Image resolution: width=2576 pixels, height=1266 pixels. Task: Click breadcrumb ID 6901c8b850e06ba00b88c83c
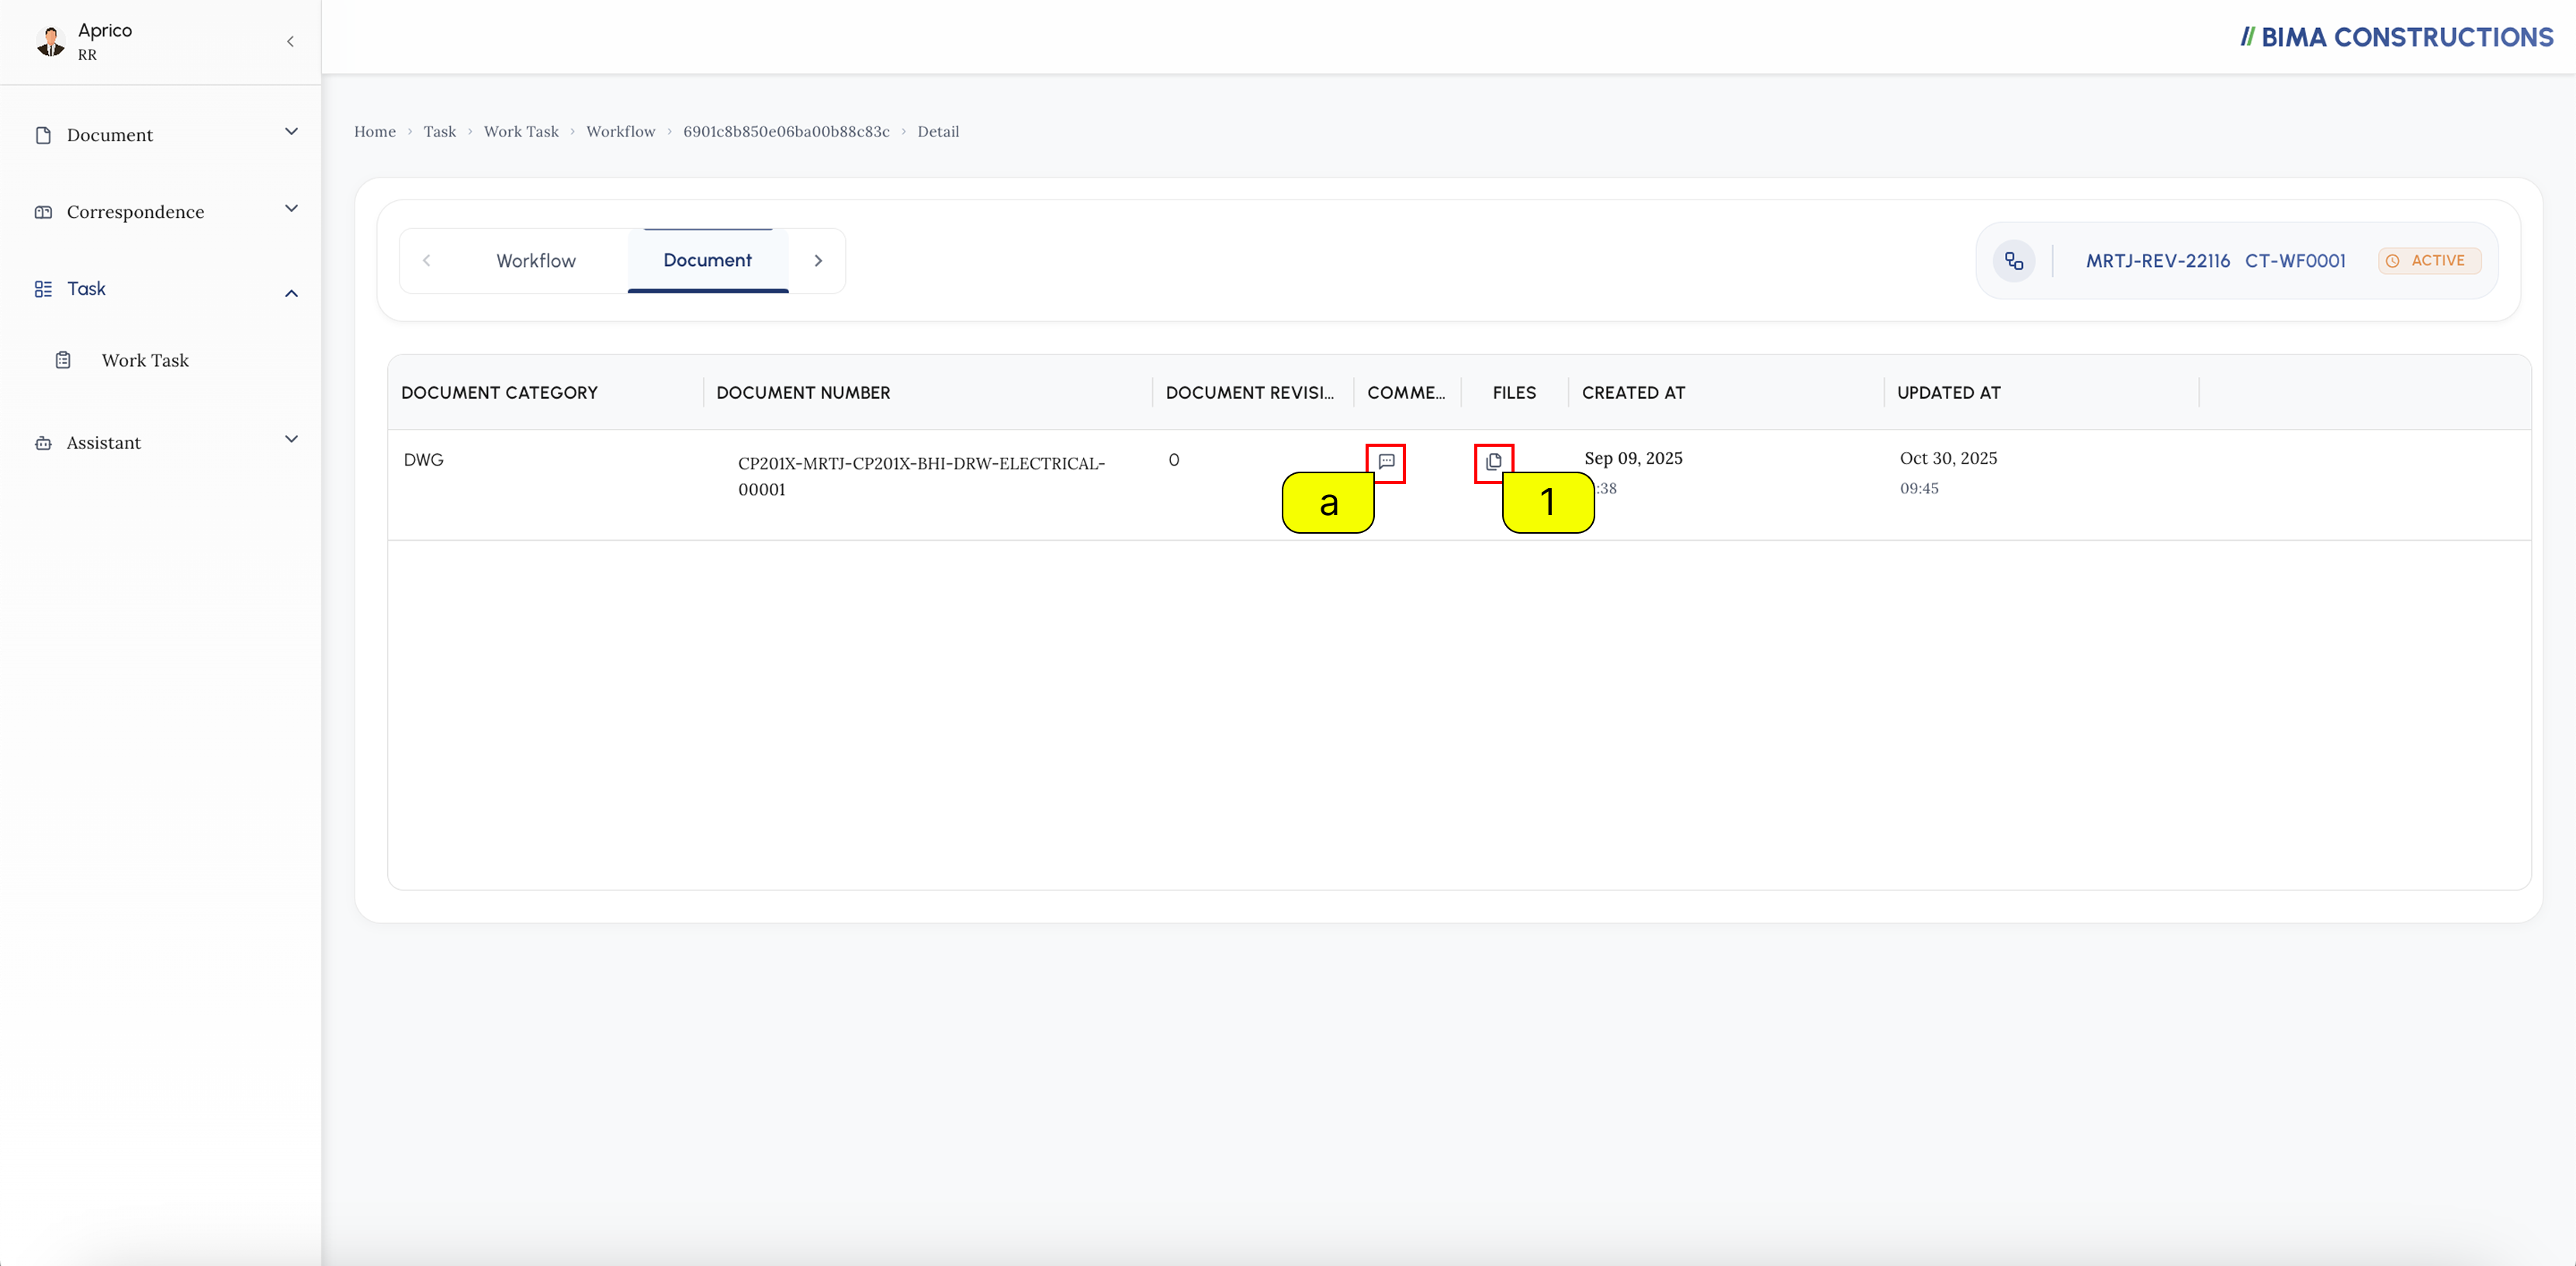point(786,131)
